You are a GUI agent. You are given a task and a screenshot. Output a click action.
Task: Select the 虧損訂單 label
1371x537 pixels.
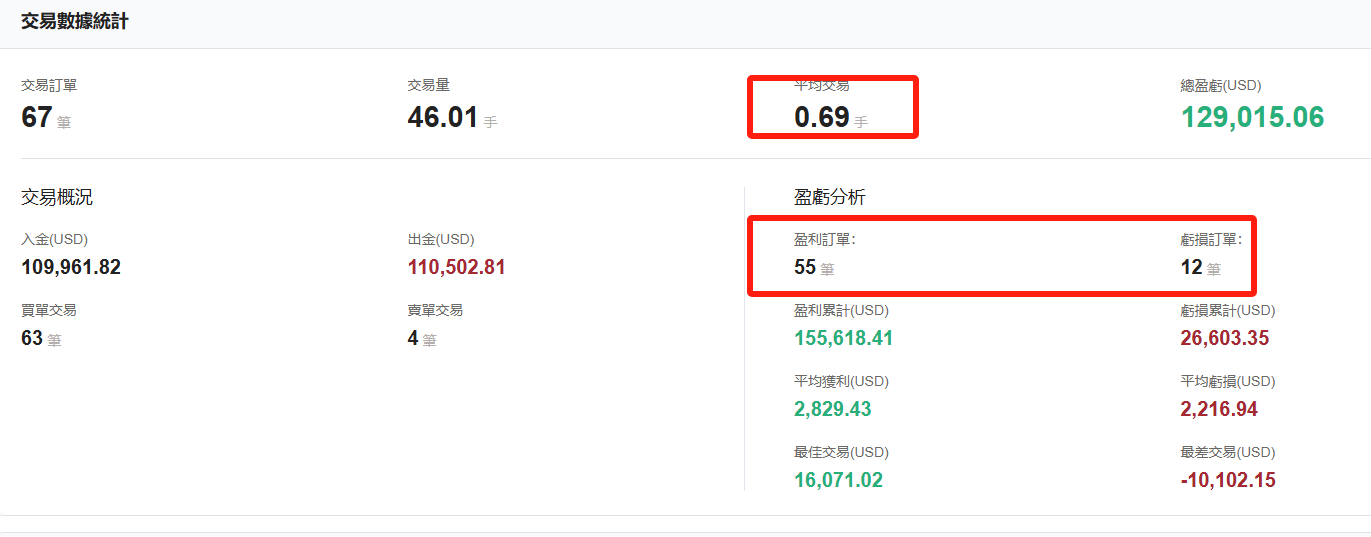click(1211, 240)
